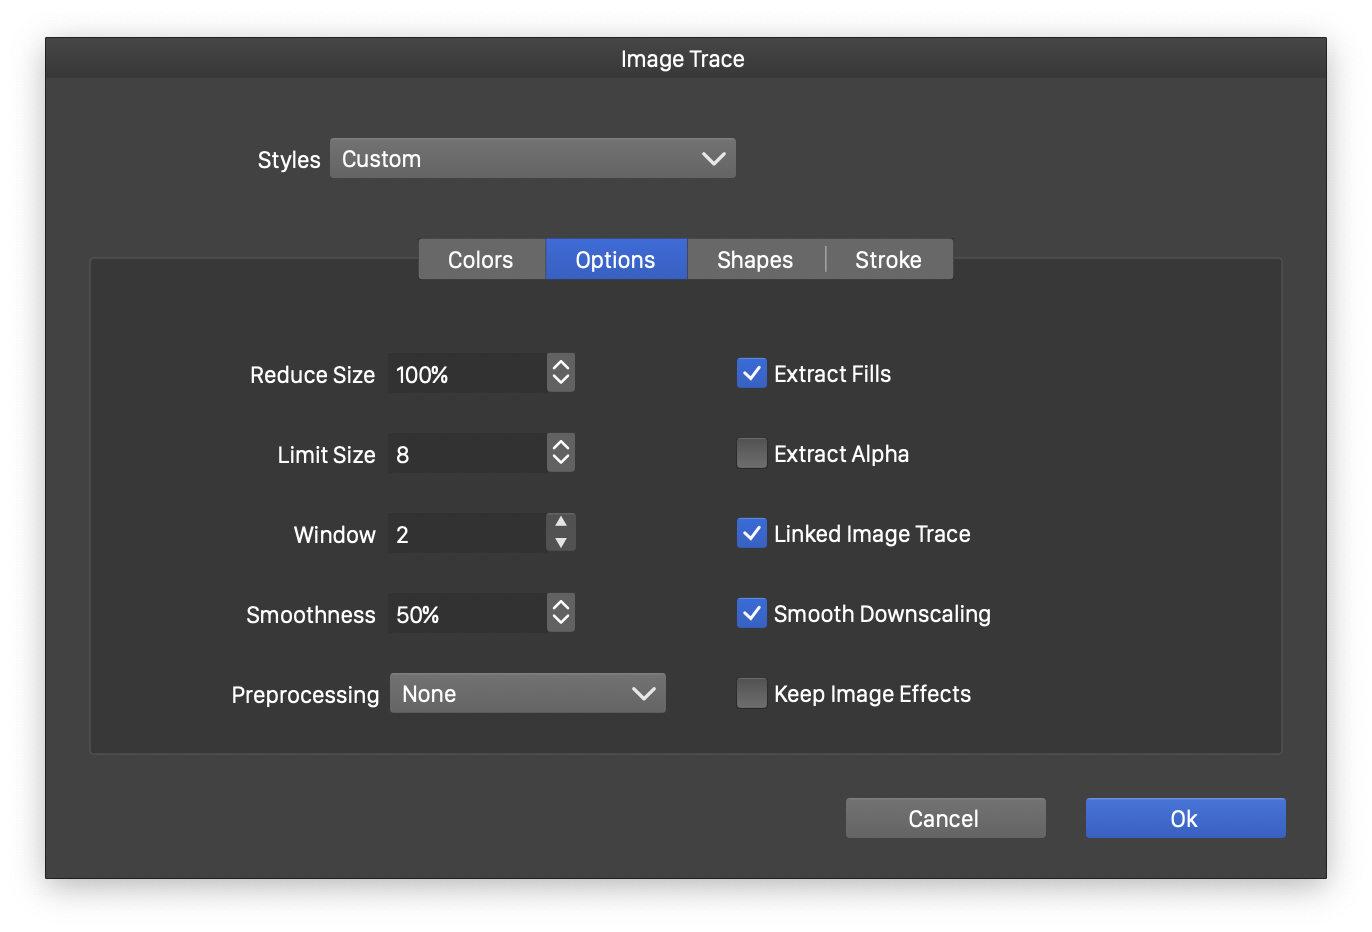
Task: Select the Options tab
Action: coord(615,260)
